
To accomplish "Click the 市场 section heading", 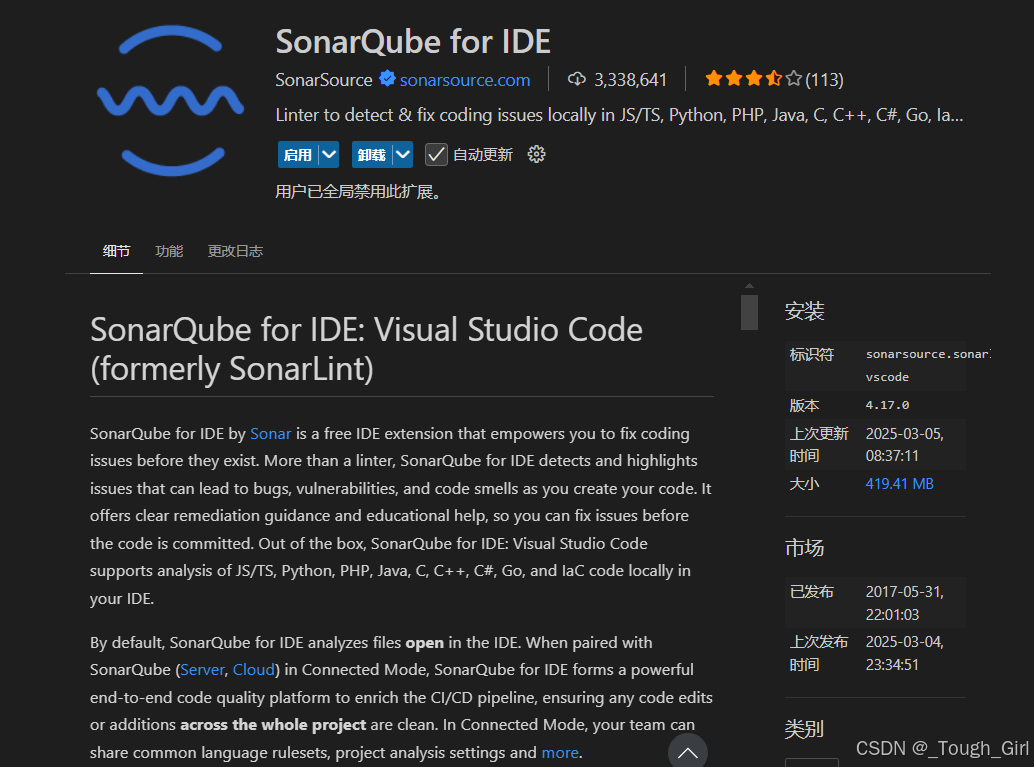I will 805,547.
